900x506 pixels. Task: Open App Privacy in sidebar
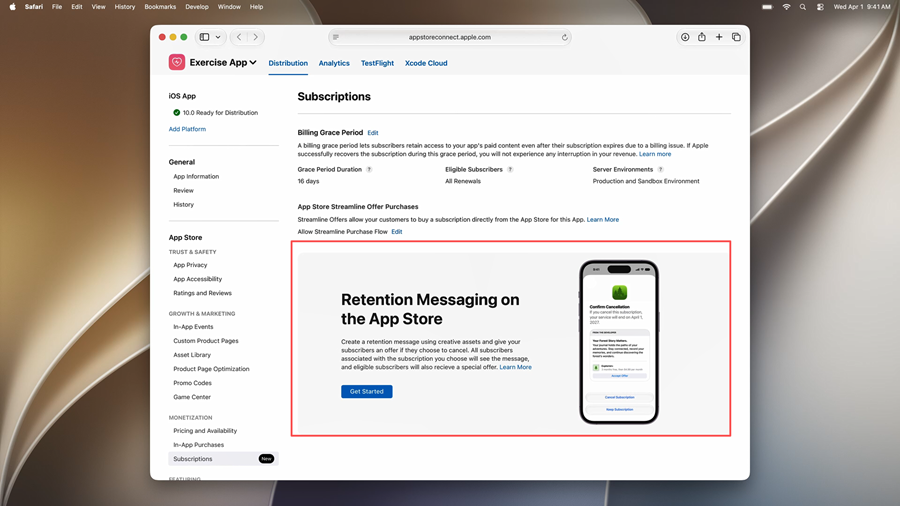coord(190,265)
